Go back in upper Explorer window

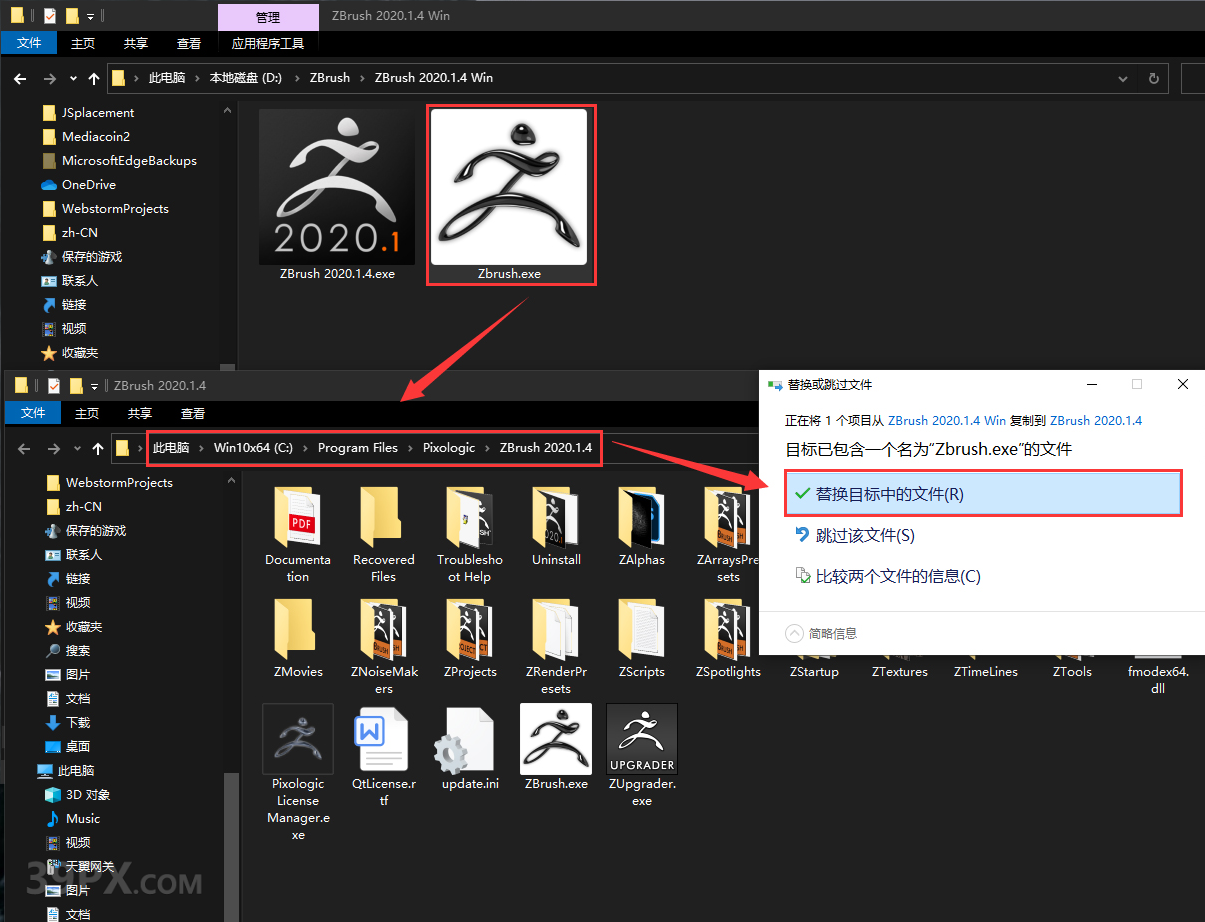(20, 78)
